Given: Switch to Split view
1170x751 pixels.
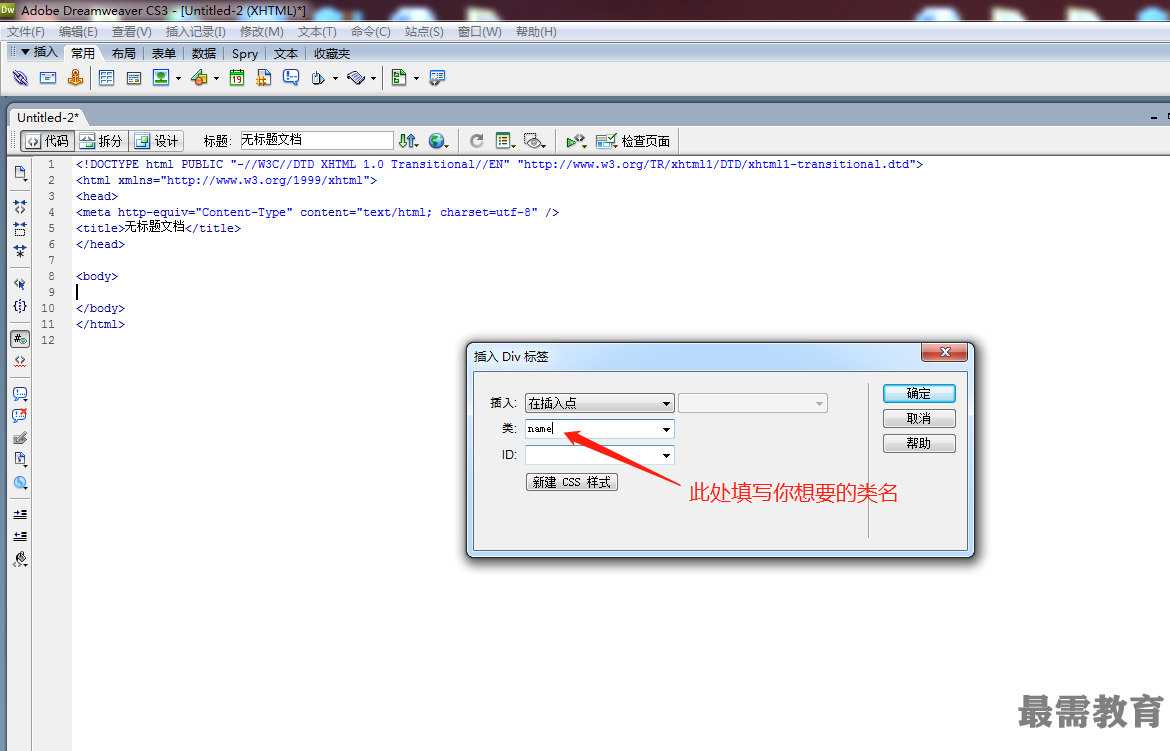Looking at the screenshot, I should pos(101,140).
